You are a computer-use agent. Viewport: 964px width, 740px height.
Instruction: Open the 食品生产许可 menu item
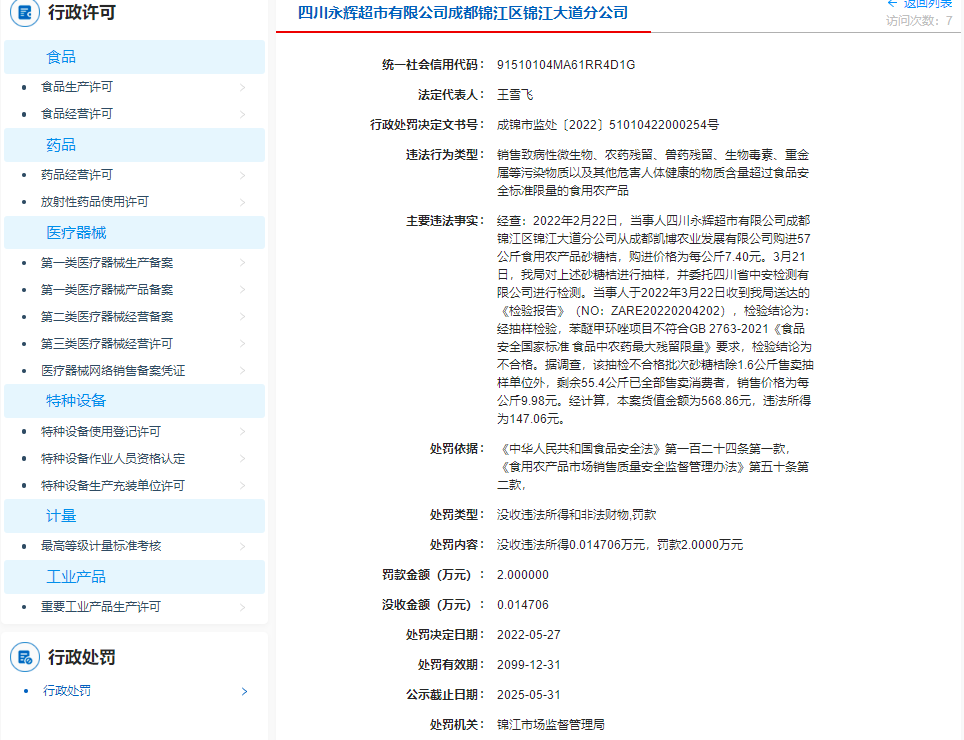77,87
